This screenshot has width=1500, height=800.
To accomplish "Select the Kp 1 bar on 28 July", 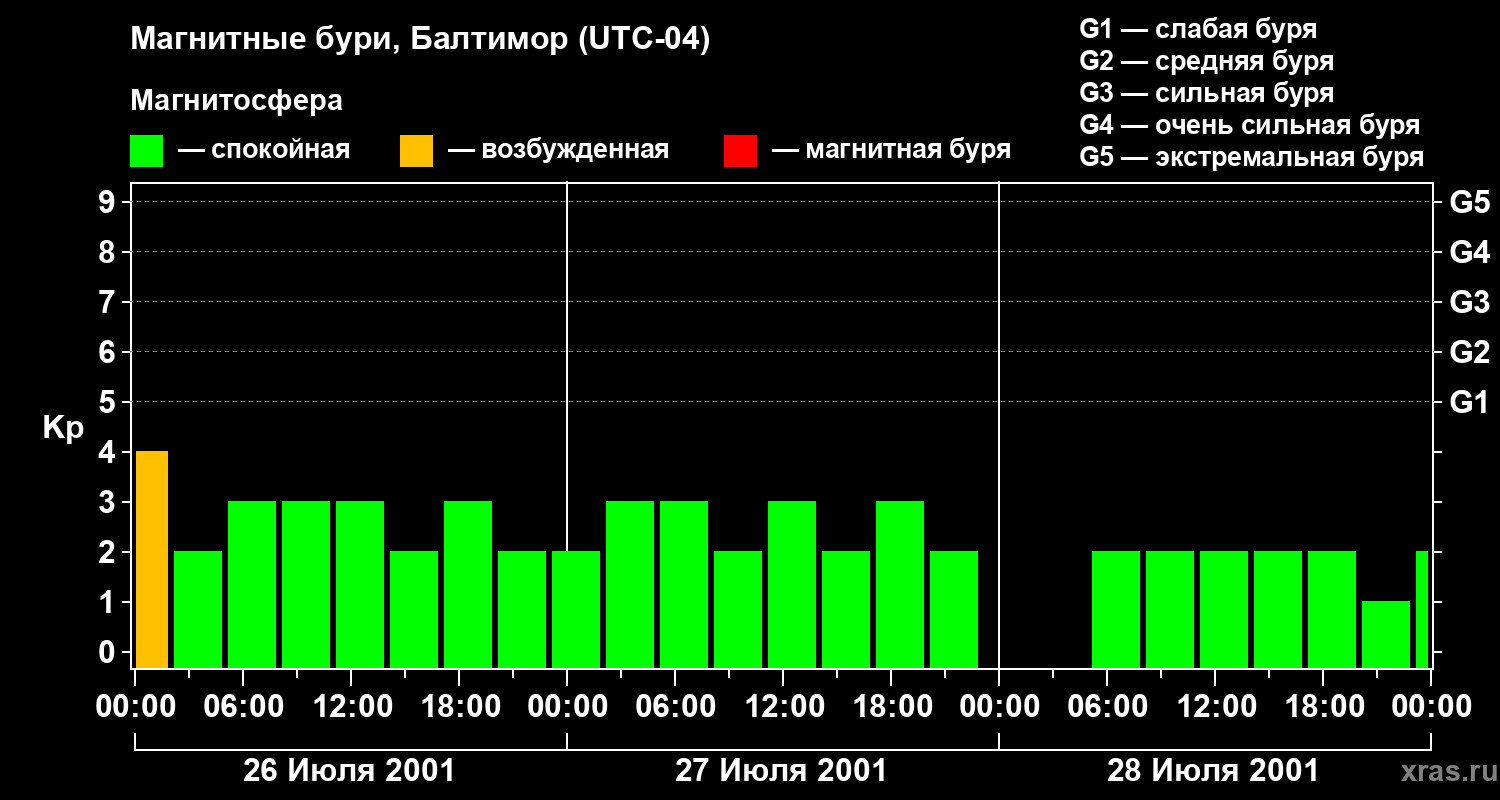I will pos(1386,634).
